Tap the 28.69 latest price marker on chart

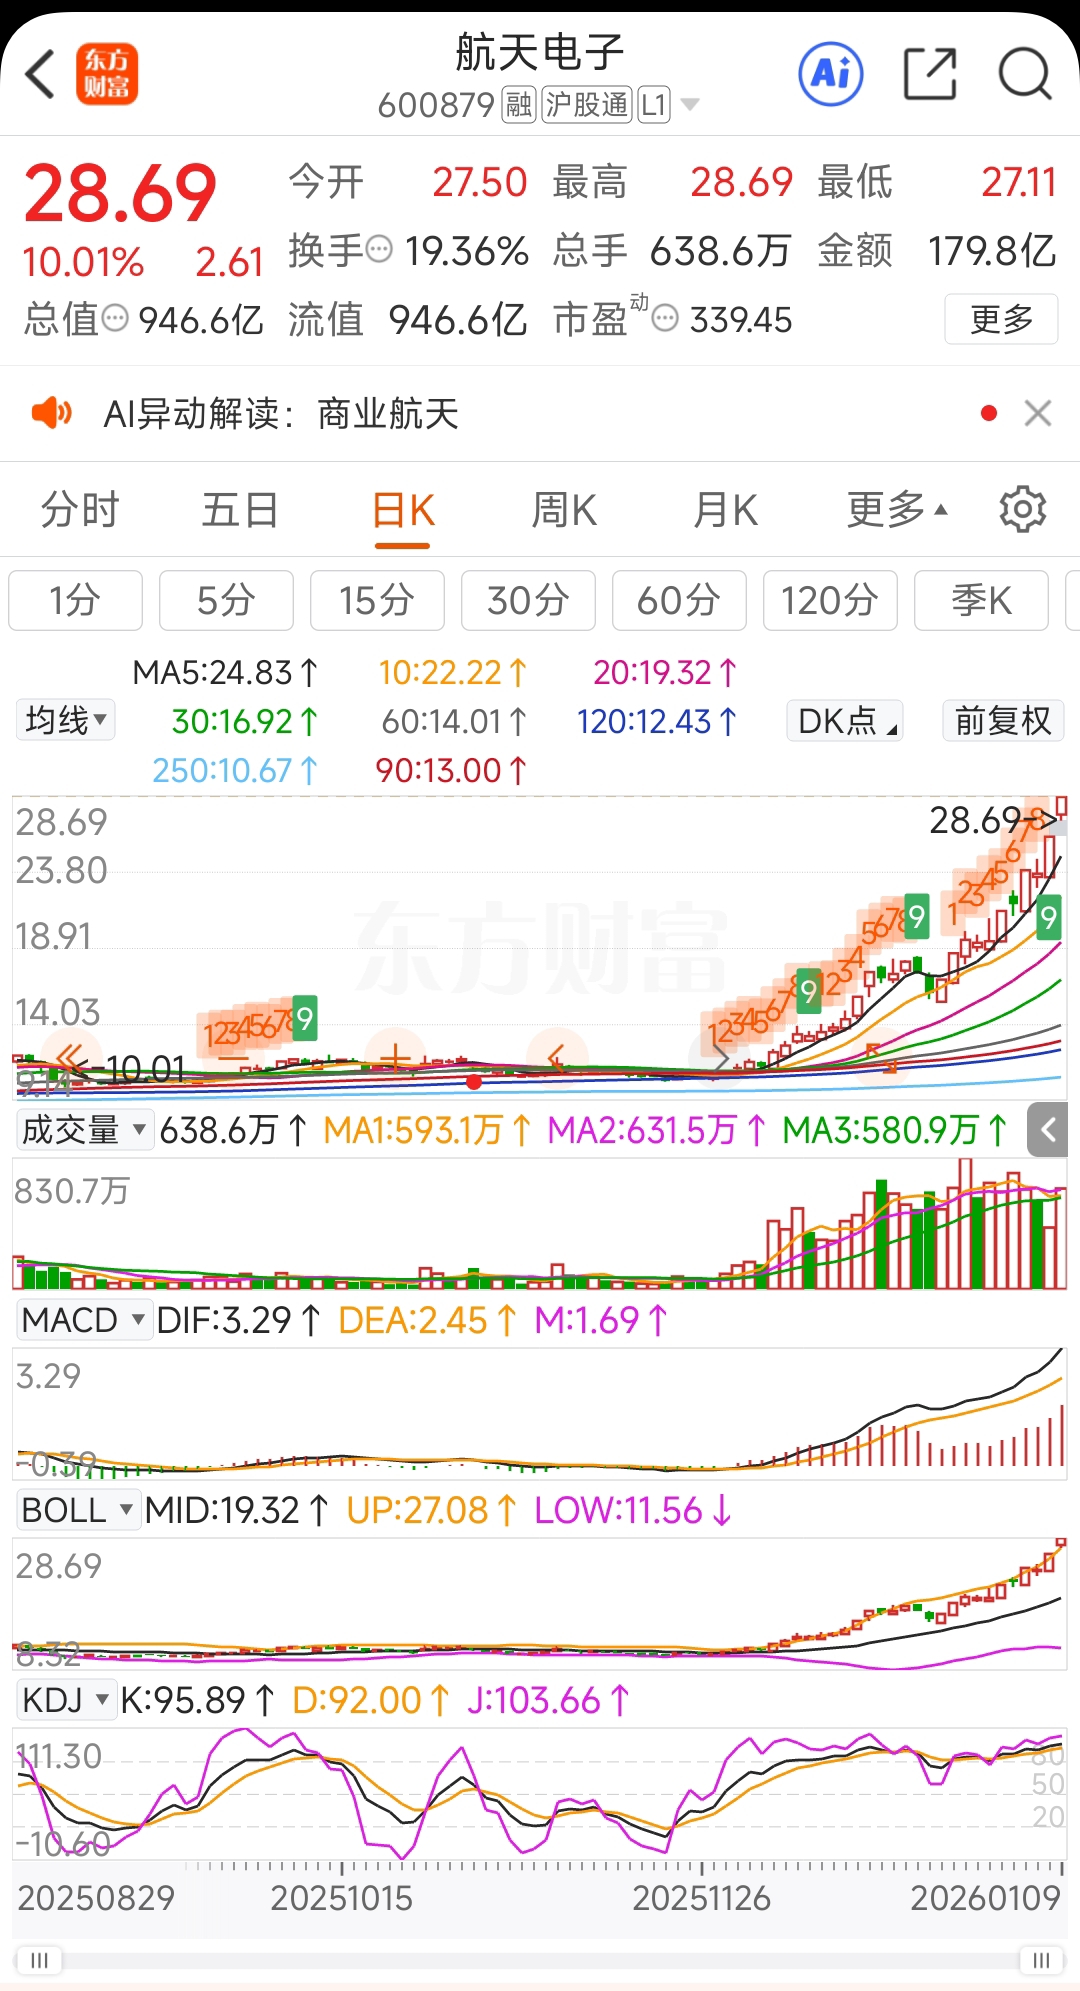pyautogui.click(x=992, y=820)
